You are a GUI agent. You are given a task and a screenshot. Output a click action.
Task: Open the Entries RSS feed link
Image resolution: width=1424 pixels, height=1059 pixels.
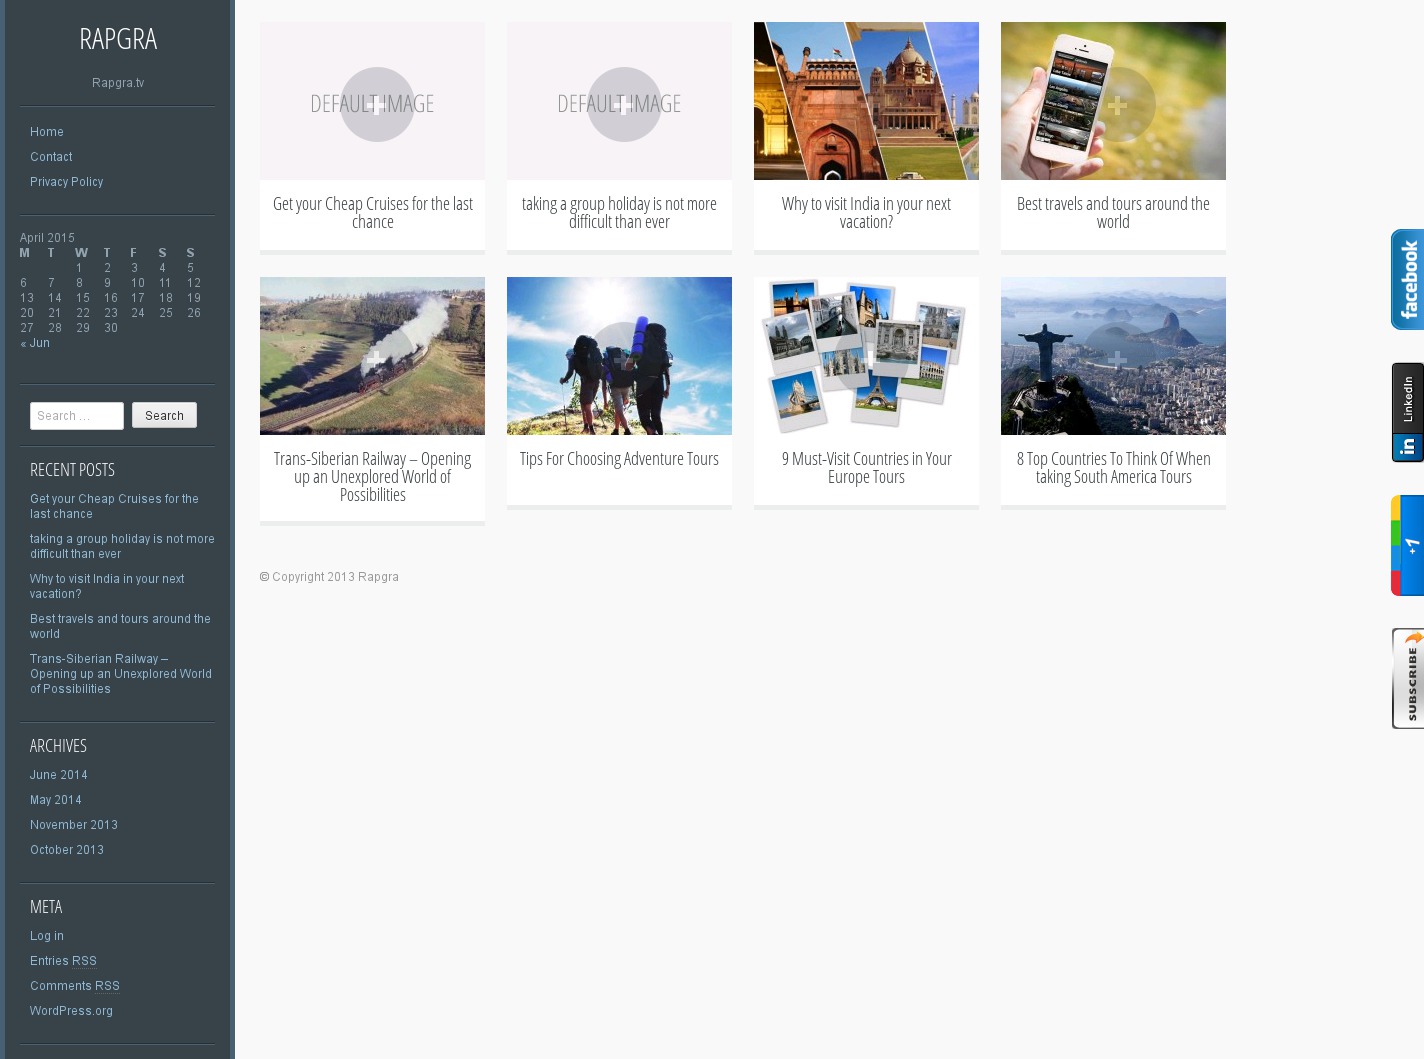point(63,961)
